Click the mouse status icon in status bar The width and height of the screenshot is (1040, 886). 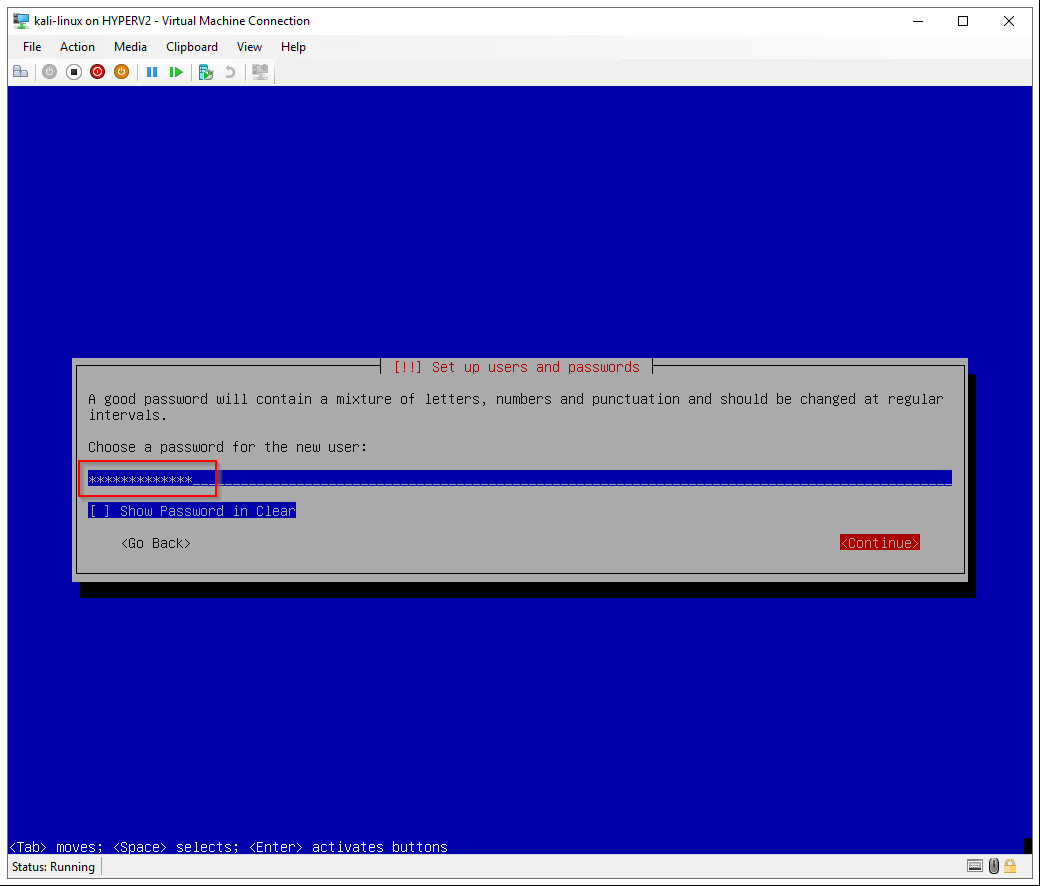(993, 867)
